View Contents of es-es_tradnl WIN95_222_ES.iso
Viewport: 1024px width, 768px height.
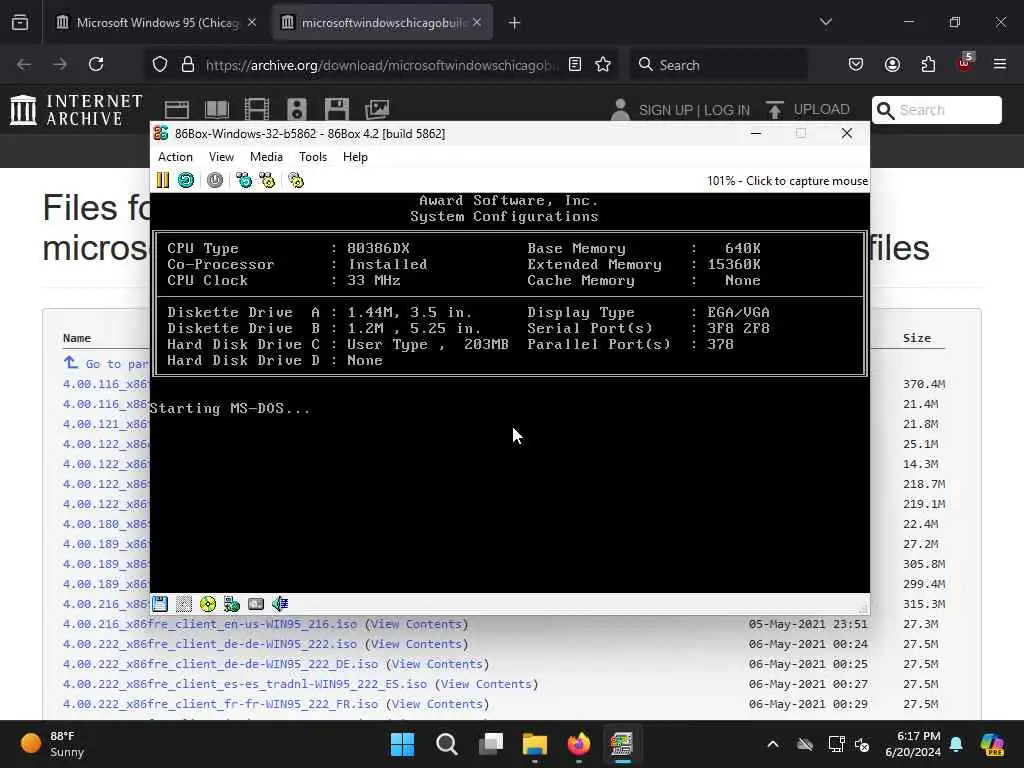click(x=487, y=684)
